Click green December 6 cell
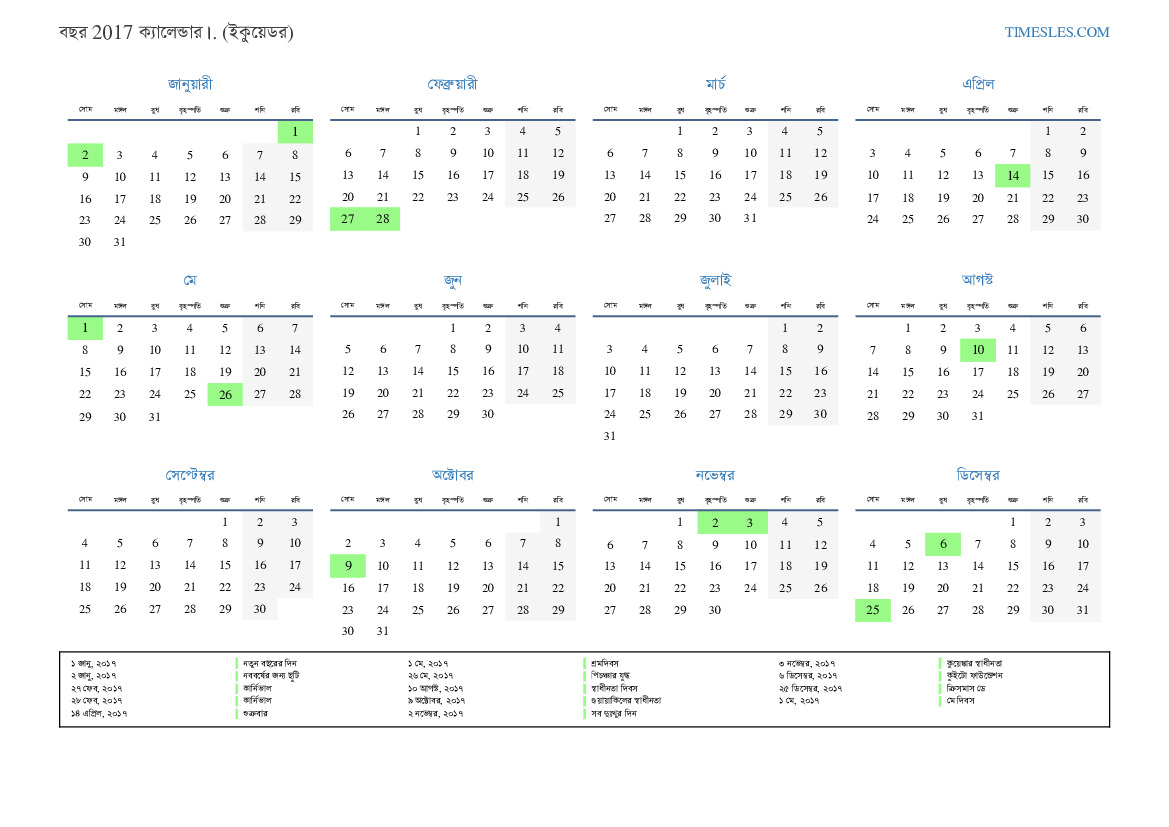The image size is (1169, 827). pyautogui.click(x=942, y=544)
